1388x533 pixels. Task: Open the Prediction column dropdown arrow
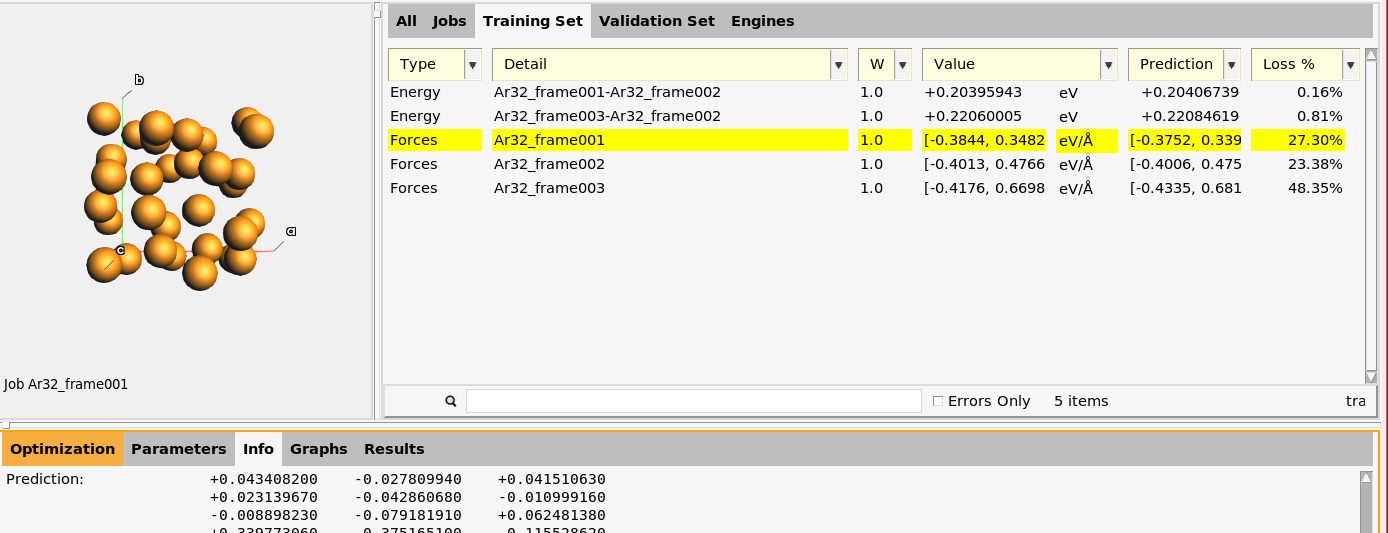[x=1231, y=65]
